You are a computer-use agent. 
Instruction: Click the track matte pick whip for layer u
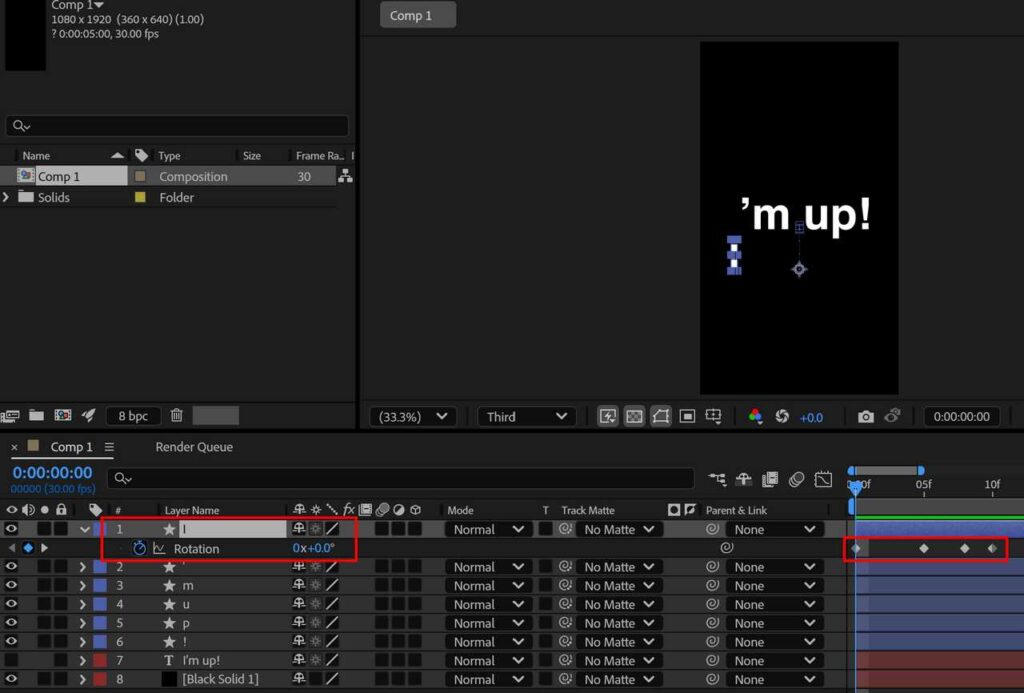tap(565, 604)
